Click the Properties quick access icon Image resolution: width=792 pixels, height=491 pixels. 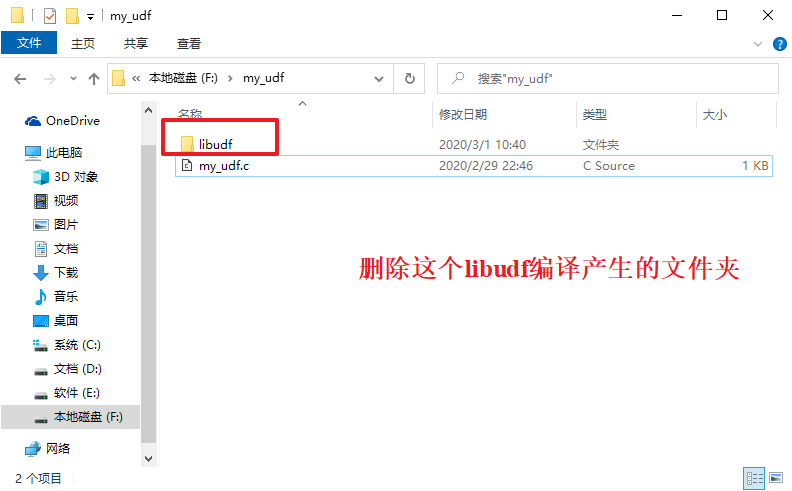(50, 16)
